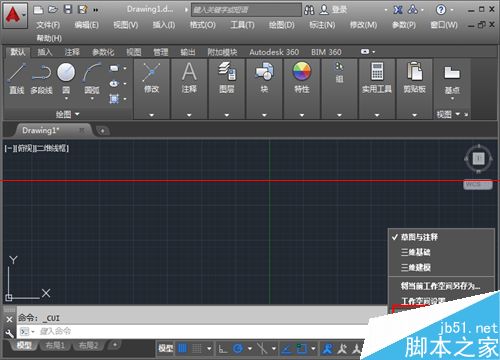Toggle polar tracking in the status bar

tap(238, 349)
